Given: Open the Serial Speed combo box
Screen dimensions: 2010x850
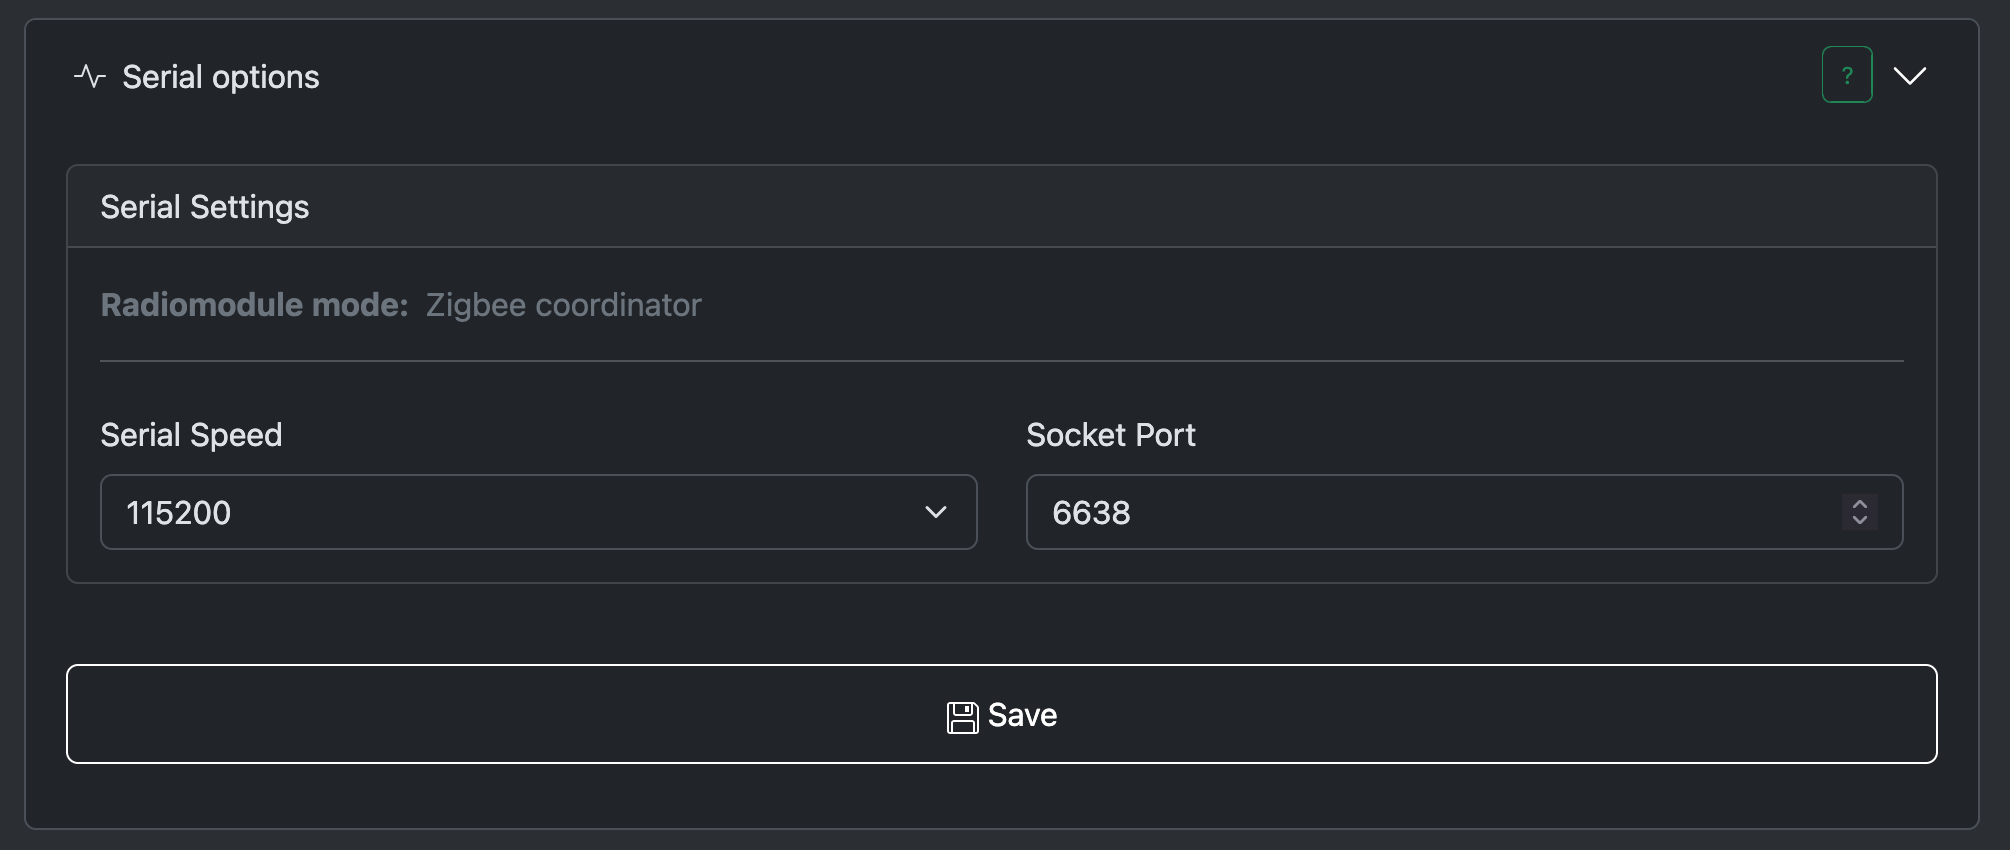Looking at the screenshot, I should [539, 512].
